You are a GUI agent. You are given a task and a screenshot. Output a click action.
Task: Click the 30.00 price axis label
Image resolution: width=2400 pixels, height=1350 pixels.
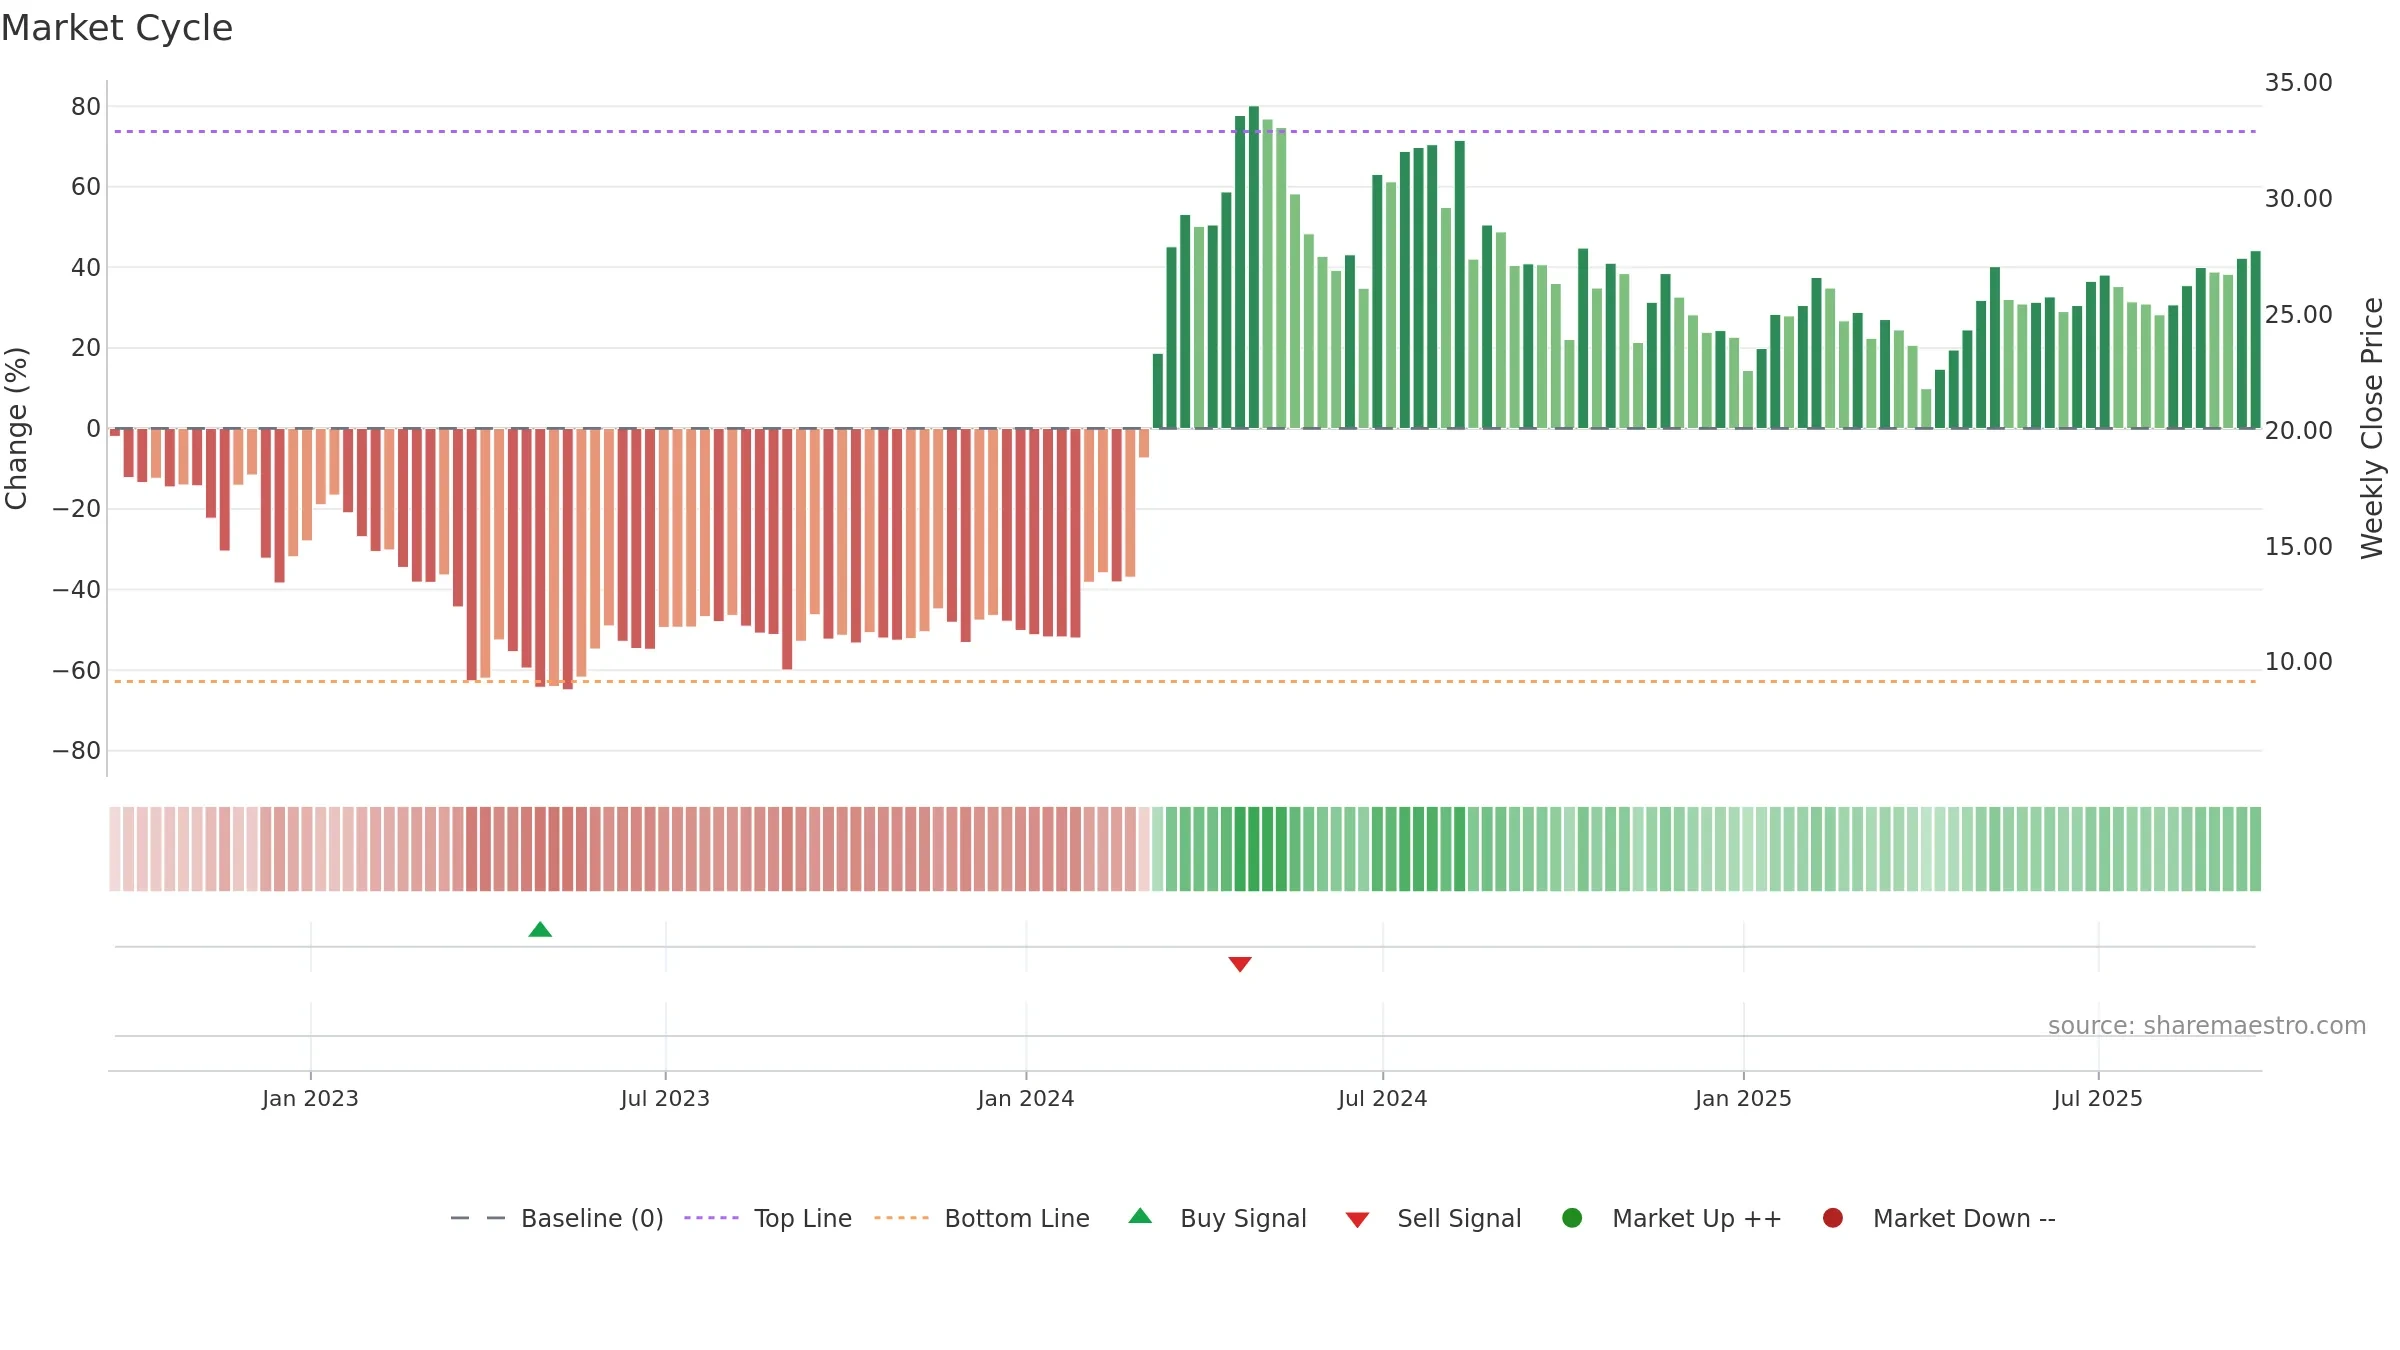2298,198
